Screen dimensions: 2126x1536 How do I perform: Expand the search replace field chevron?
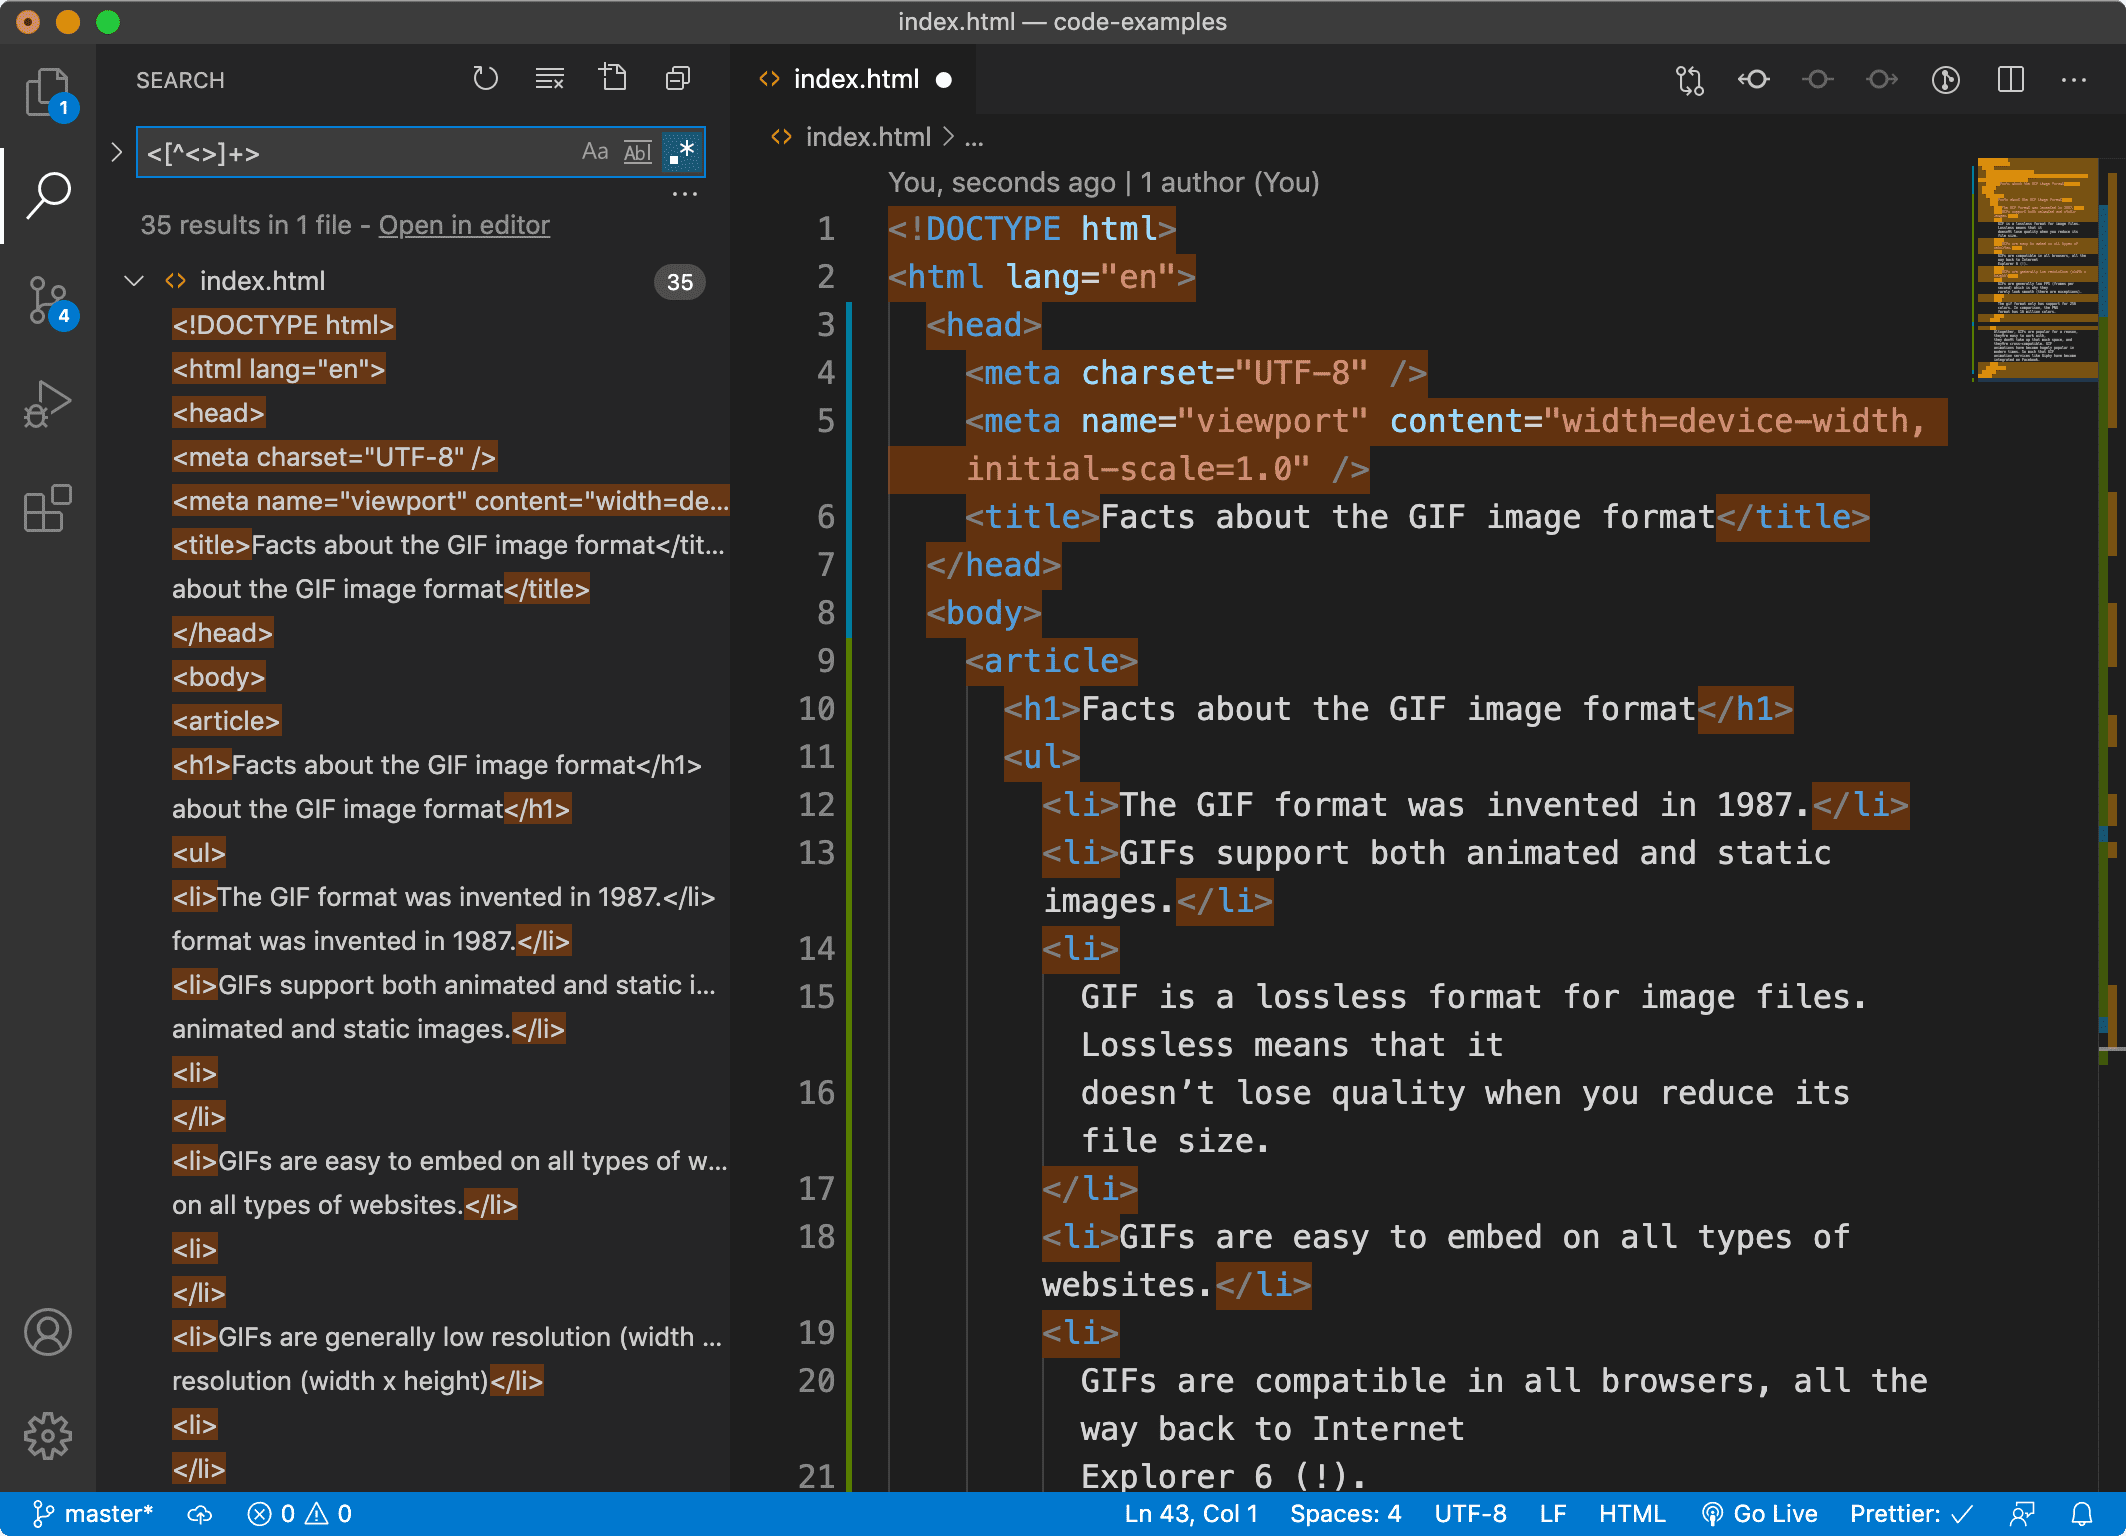(116, 152)
